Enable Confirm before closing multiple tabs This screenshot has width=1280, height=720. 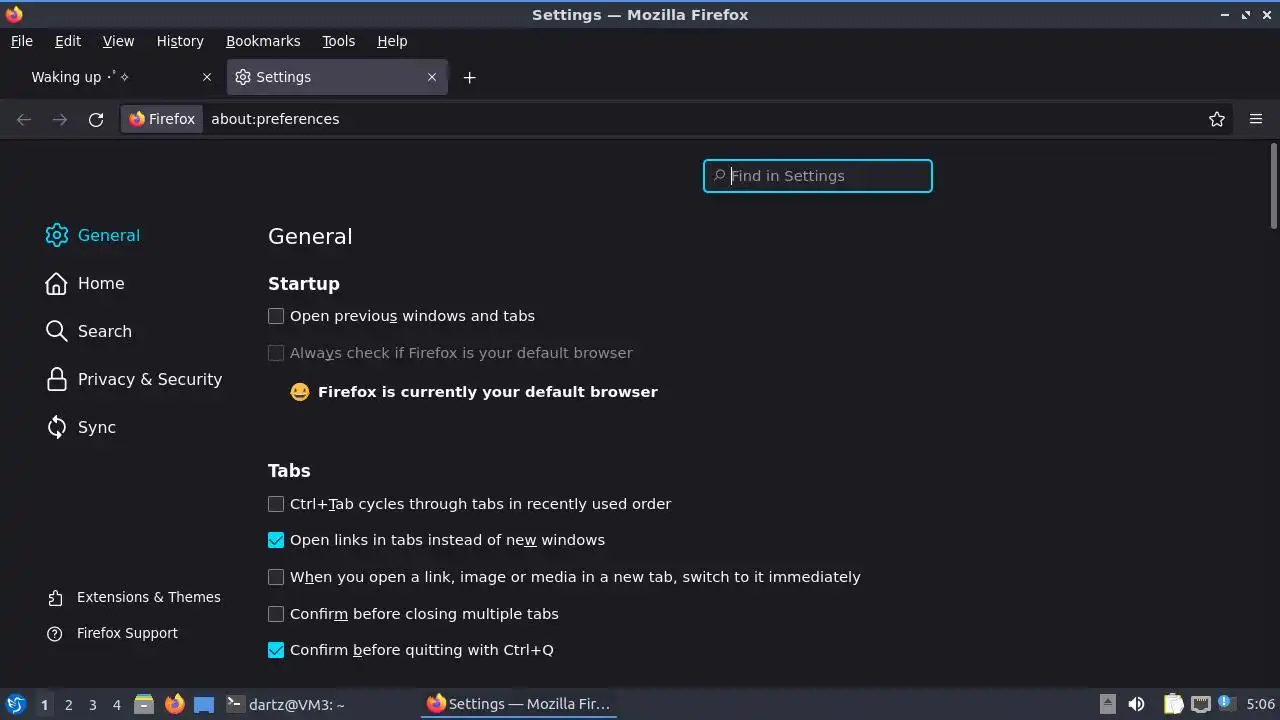point(276,614)
